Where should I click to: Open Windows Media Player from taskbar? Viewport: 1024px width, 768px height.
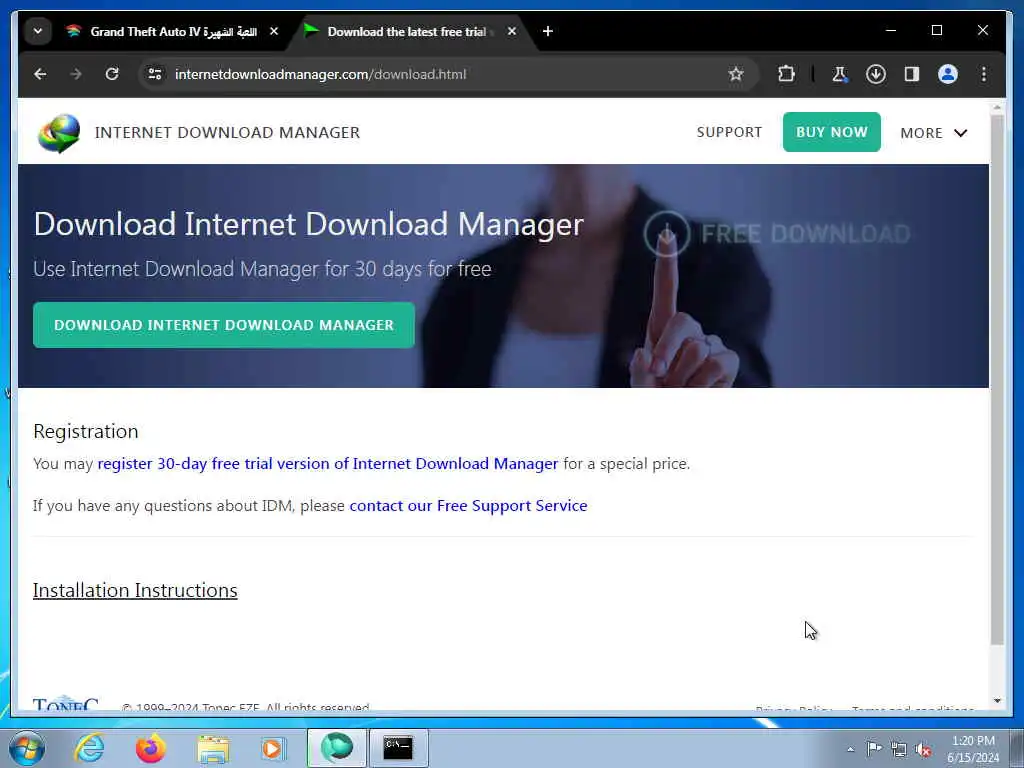pyautogui.click(x=273, y=748)
